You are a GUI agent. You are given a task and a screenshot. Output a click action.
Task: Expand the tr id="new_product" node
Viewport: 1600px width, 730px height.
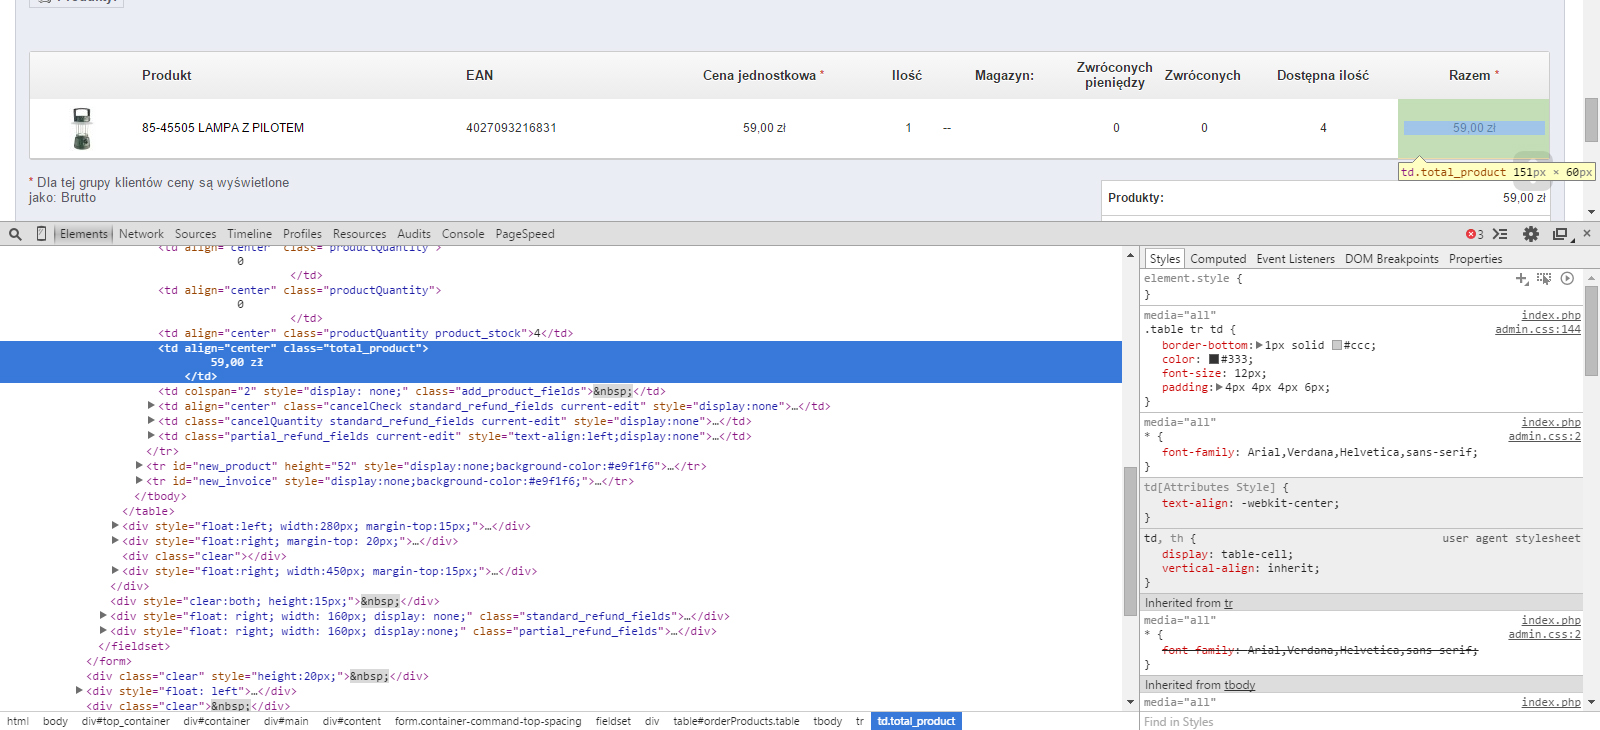tap(140, 466)
